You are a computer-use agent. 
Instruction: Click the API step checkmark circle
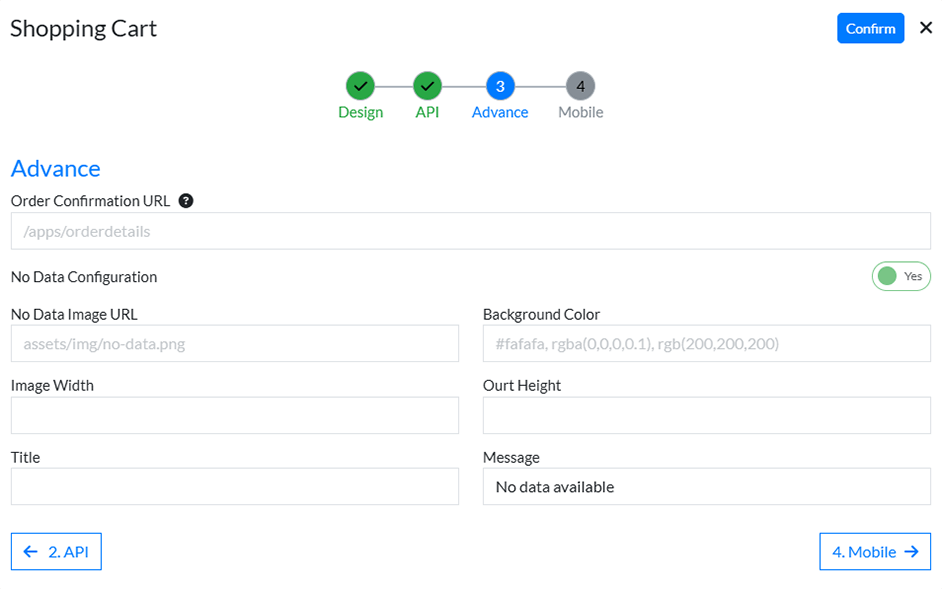coord(427,86)
